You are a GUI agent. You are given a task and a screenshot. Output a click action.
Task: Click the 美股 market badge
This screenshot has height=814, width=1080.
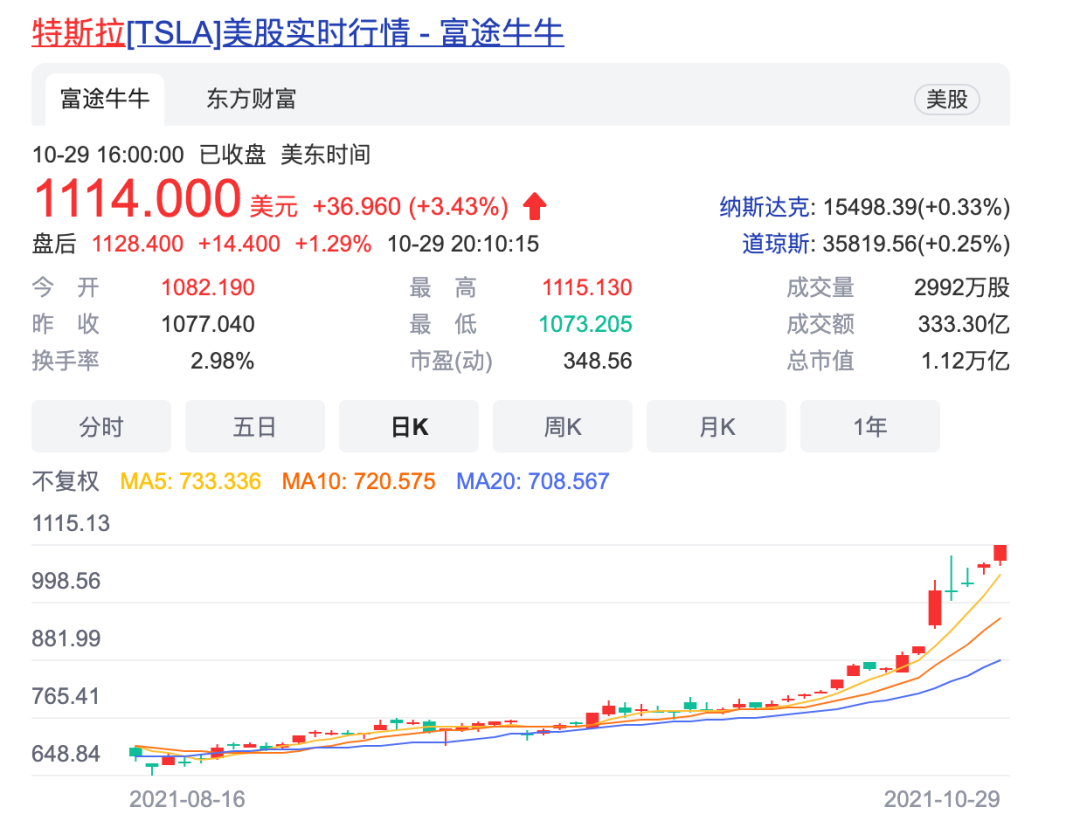point(946,99)
